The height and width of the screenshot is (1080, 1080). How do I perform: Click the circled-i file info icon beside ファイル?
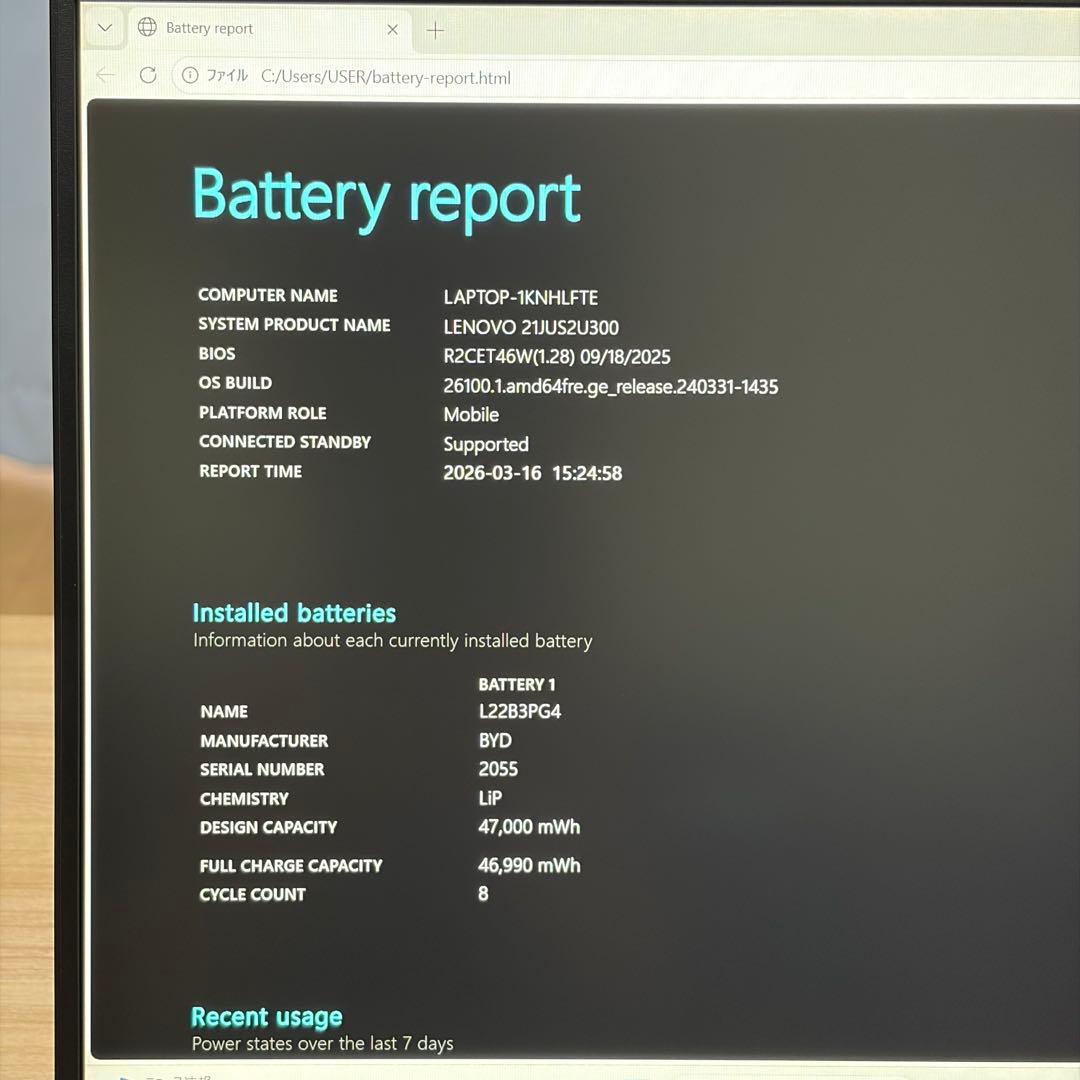pyautogui.click(x=189, y=75)
